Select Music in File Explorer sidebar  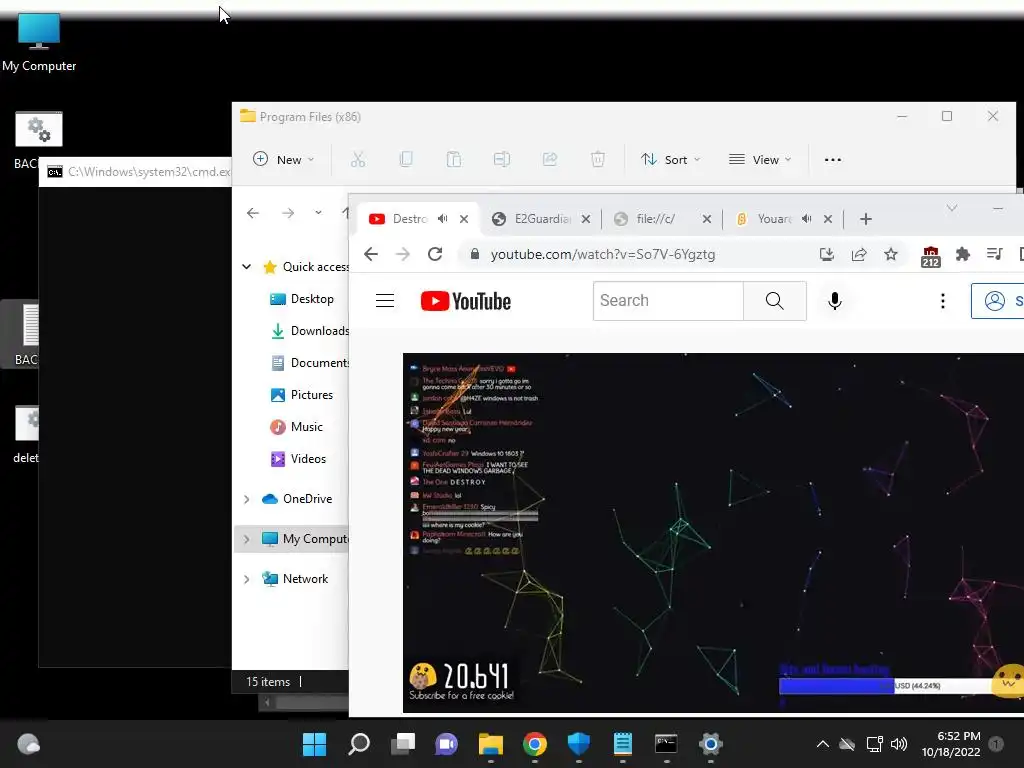click(x=296, y=427)
